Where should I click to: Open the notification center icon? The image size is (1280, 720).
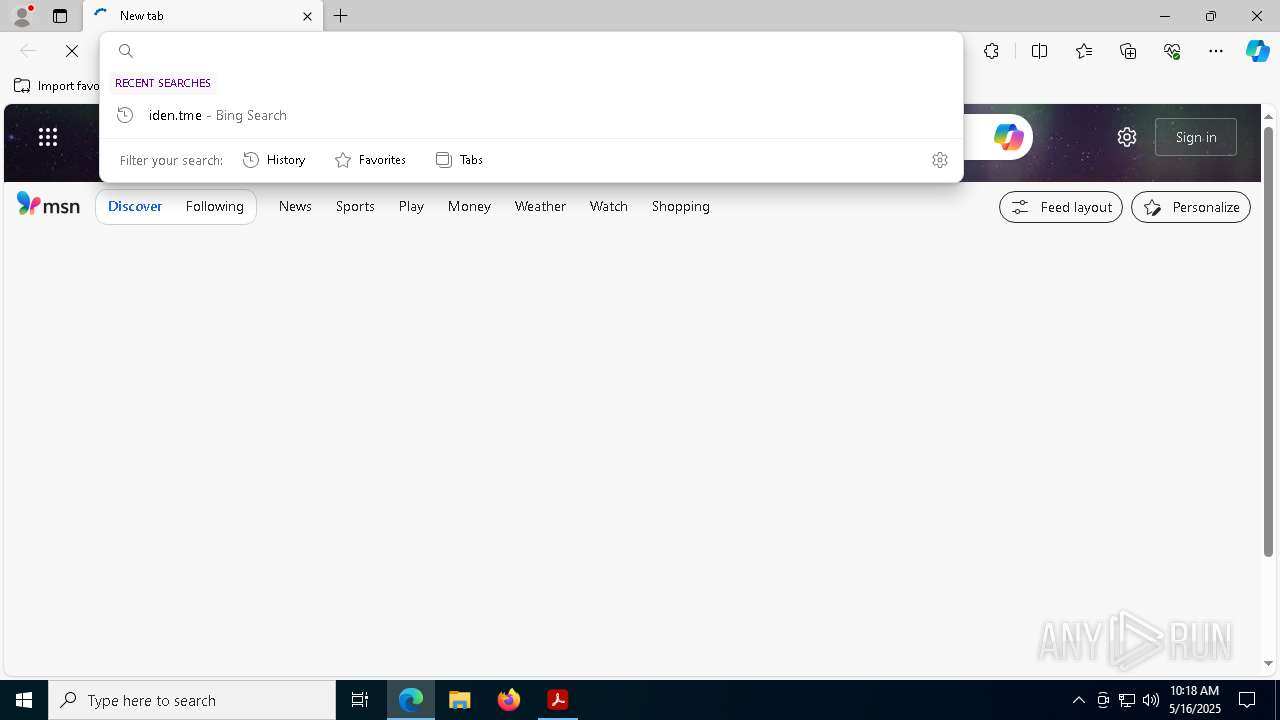point(1247,700)
